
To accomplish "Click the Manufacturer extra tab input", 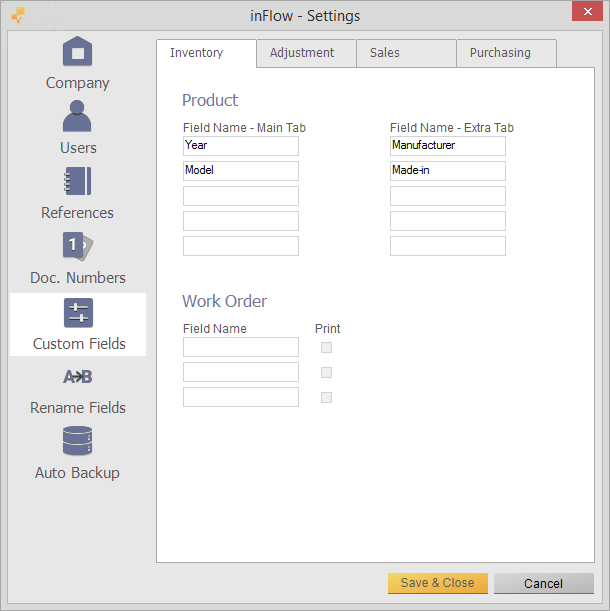I will click(448, 146).
